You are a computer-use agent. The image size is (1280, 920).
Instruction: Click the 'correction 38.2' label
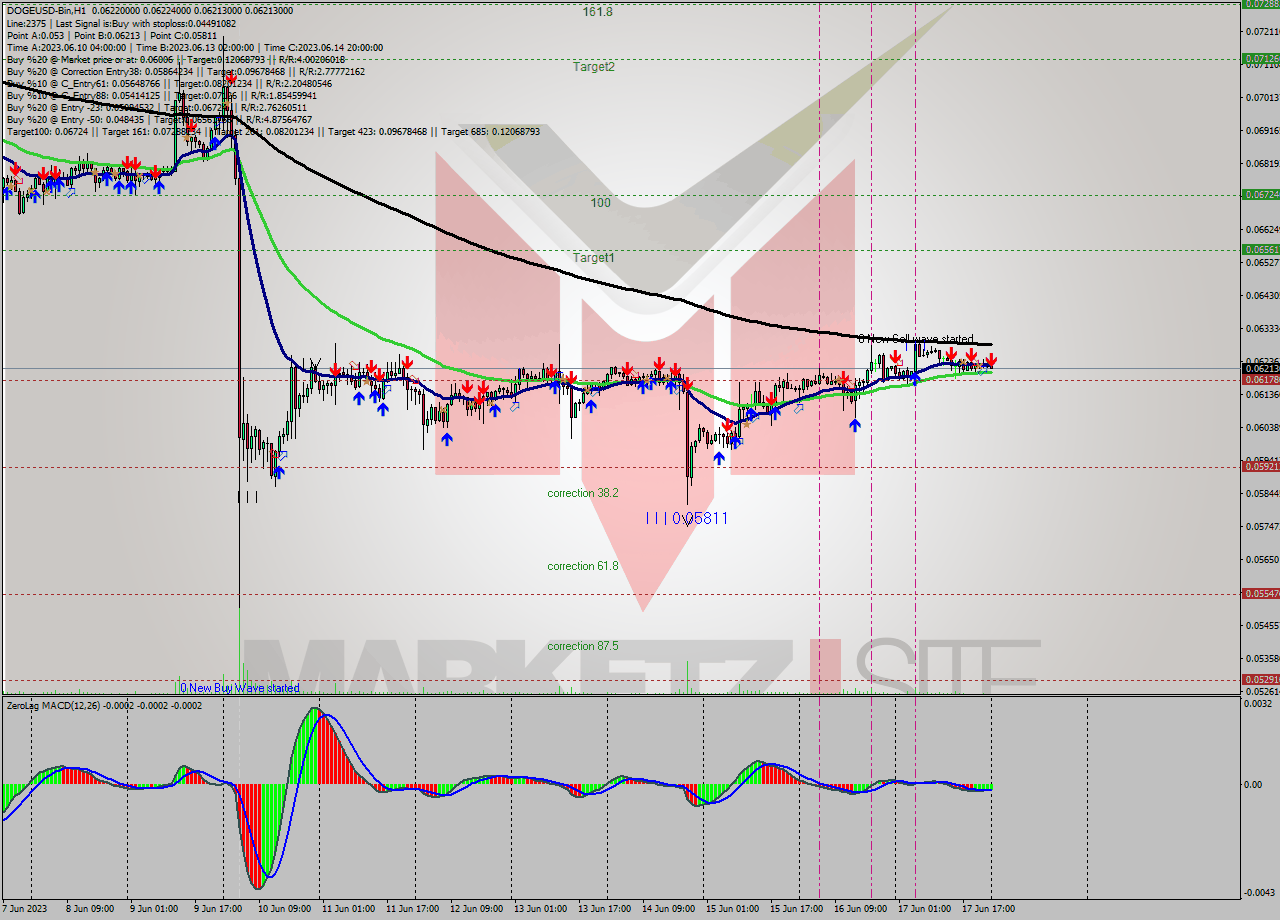(x=583, y=494)
